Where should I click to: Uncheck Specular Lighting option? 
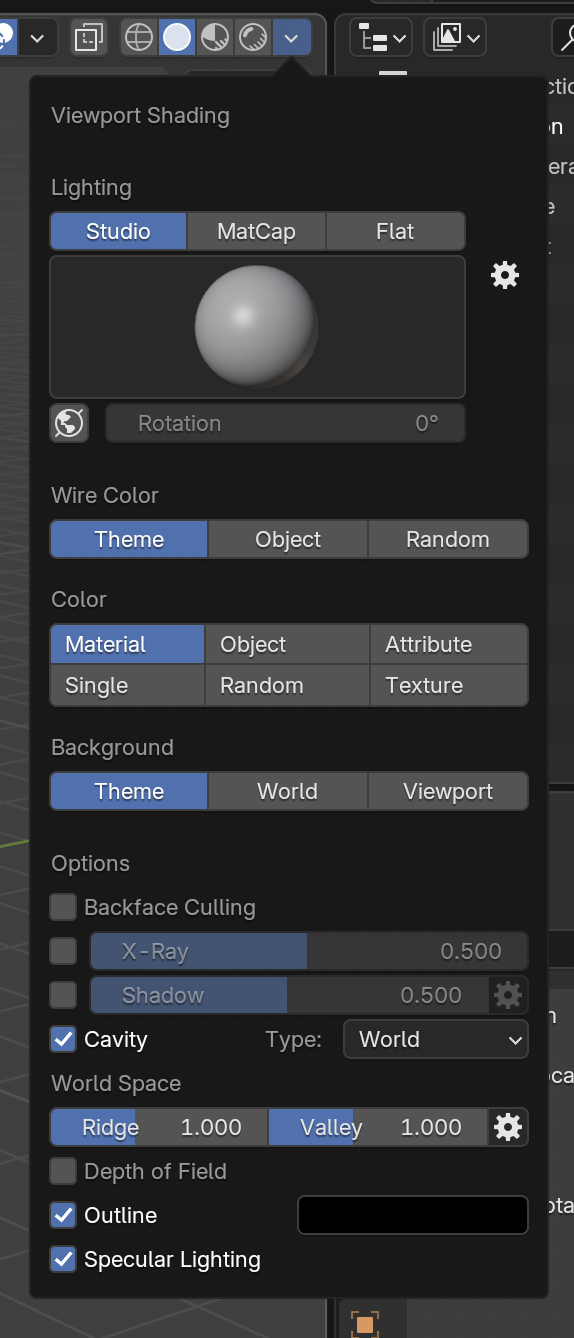(63, 1259)
